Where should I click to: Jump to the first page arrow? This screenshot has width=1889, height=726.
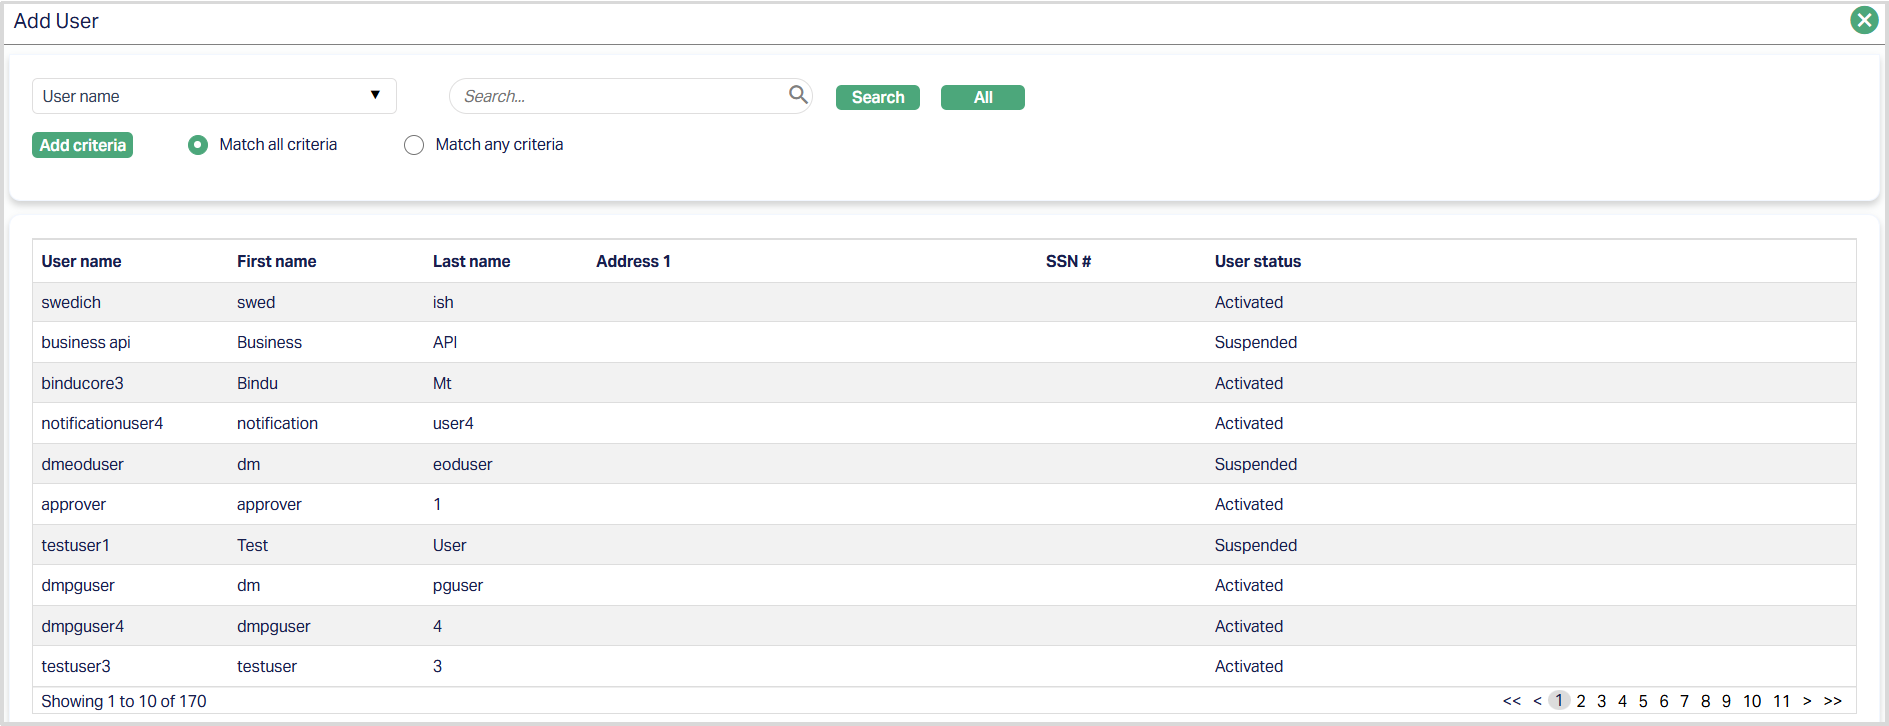pos(1511,701)
